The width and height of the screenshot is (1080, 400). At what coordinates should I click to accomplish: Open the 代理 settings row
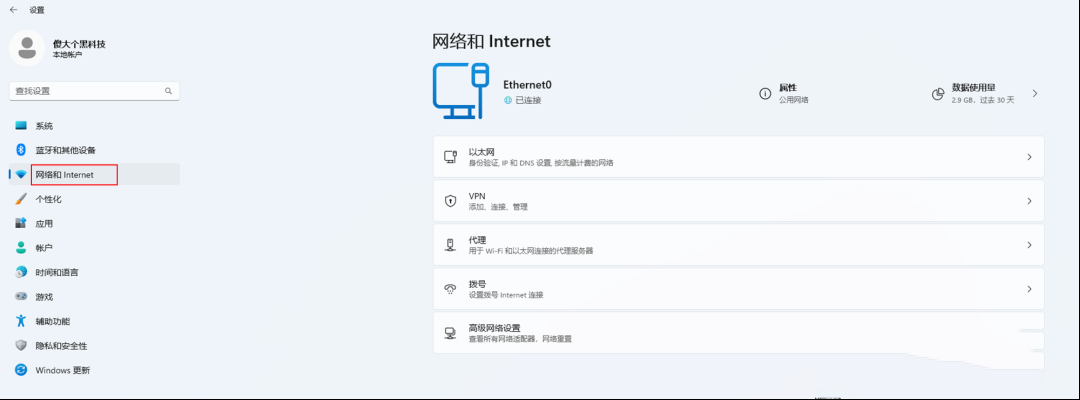(x=738, y=245)
